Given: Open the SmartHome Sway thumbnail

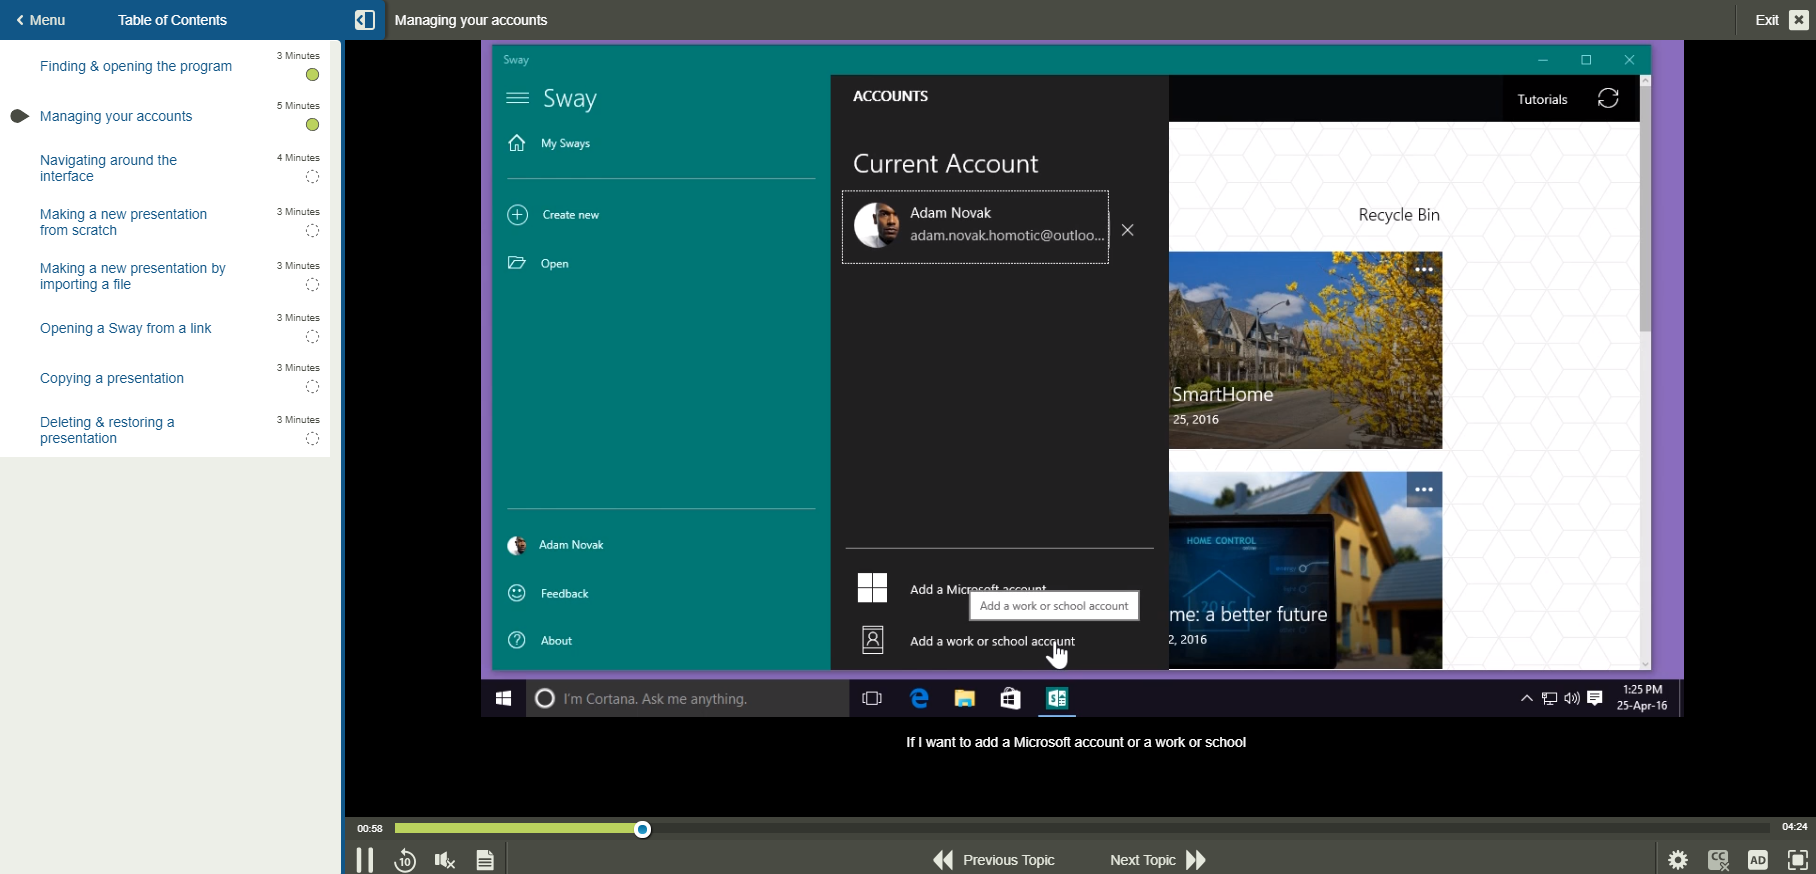Looking at the screenshot, I should [x=1306, y=350].
